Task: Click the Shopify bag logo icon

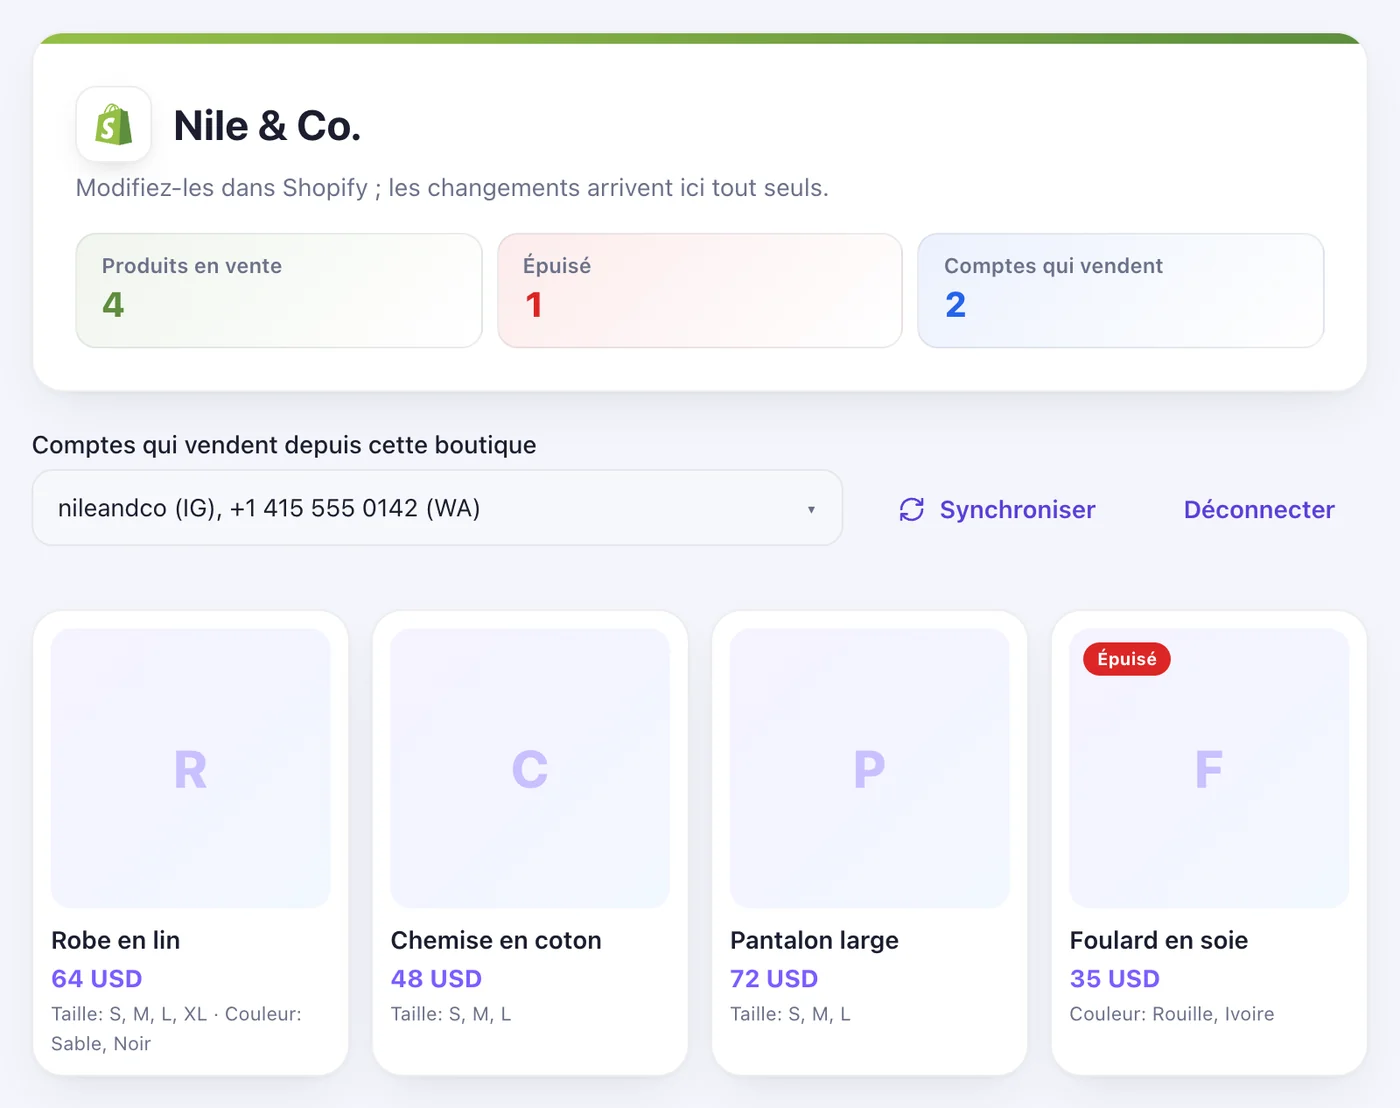Action: coord(114,125)
